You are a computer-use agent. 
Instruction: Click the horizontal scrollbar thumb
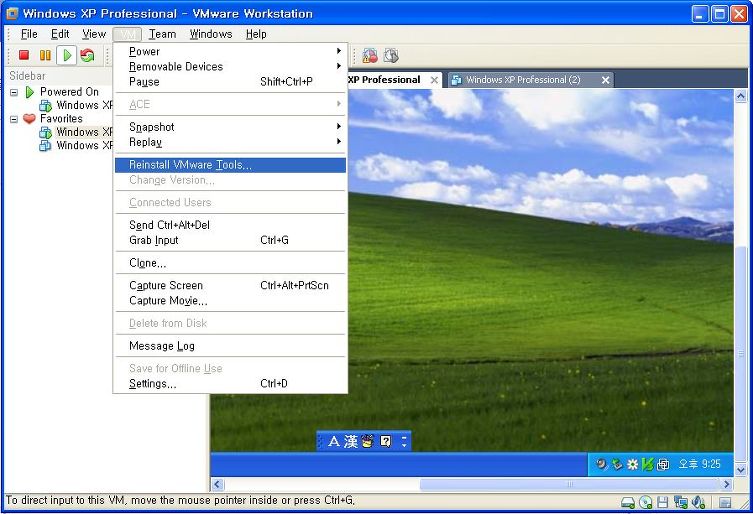pyautogui.click(x=570, y=484)
